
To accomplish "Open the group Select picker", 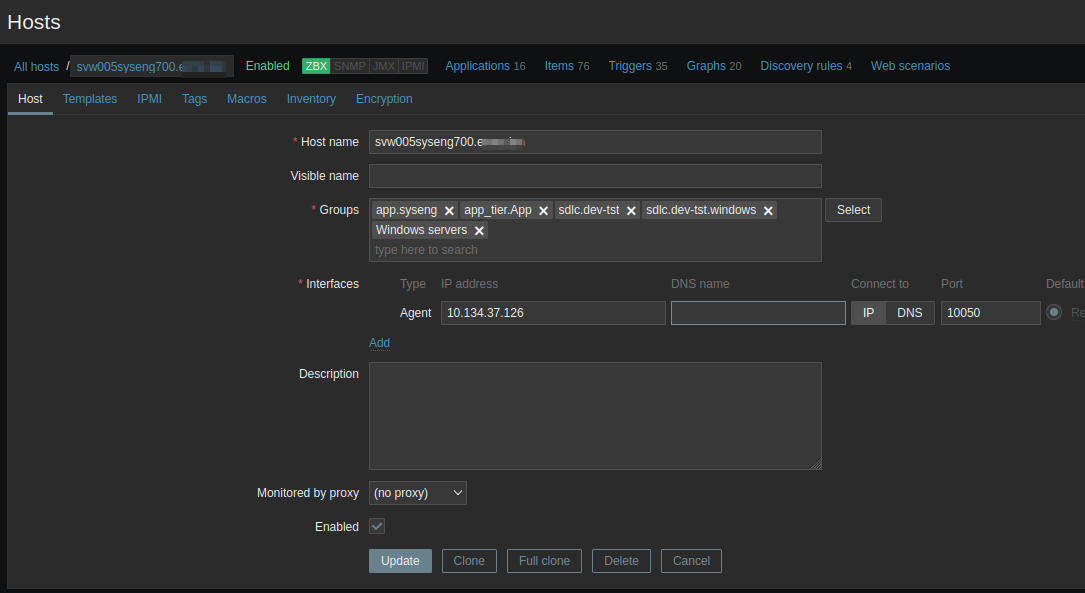I will (853, 210).
